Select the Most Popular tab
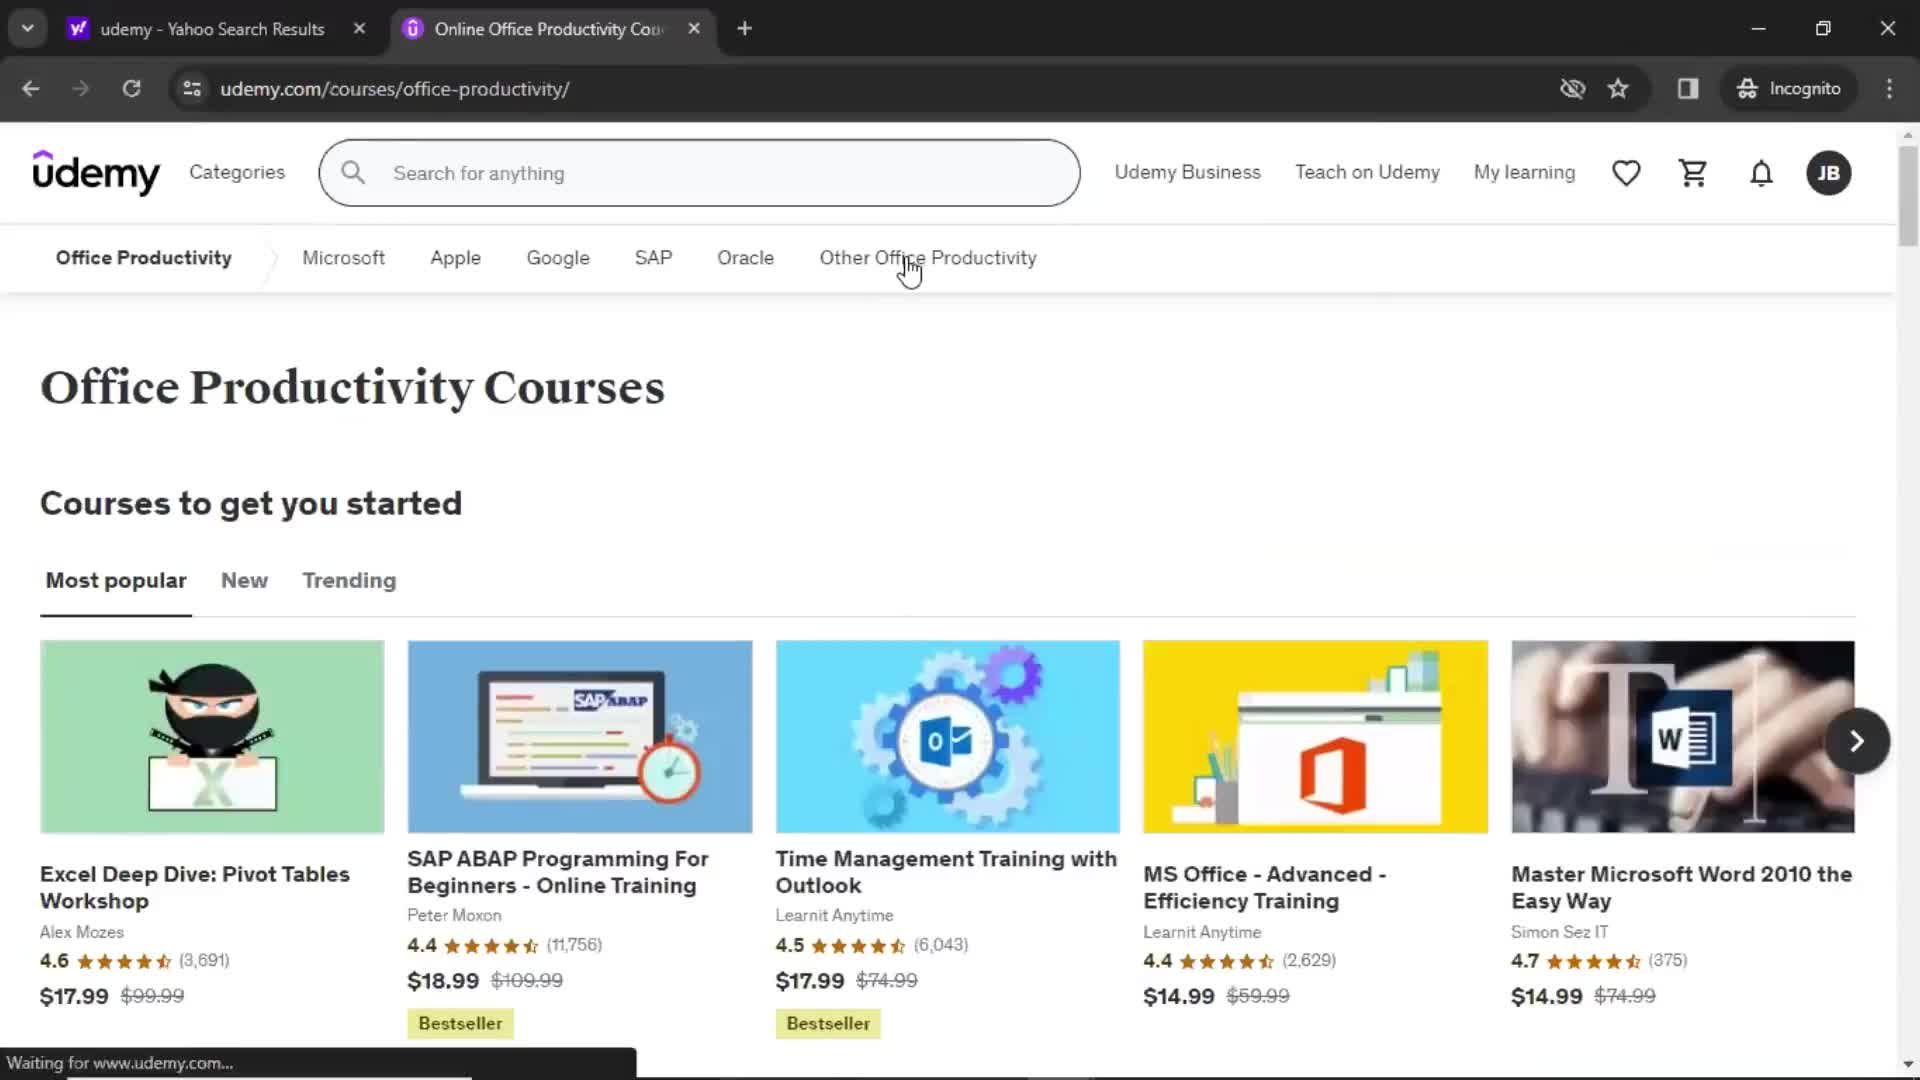This screenshot has height=1080, width=1920. [x=116, y=580]
